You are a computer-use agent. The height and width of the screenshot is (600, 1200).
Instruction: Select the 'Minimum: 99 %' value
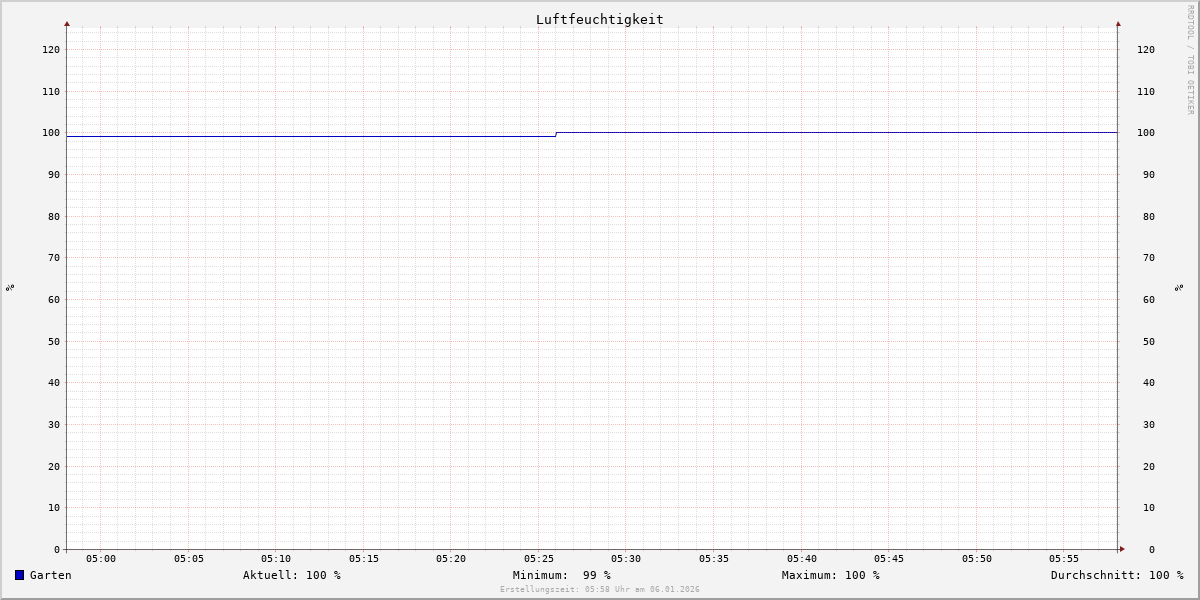tap(562, 575)
